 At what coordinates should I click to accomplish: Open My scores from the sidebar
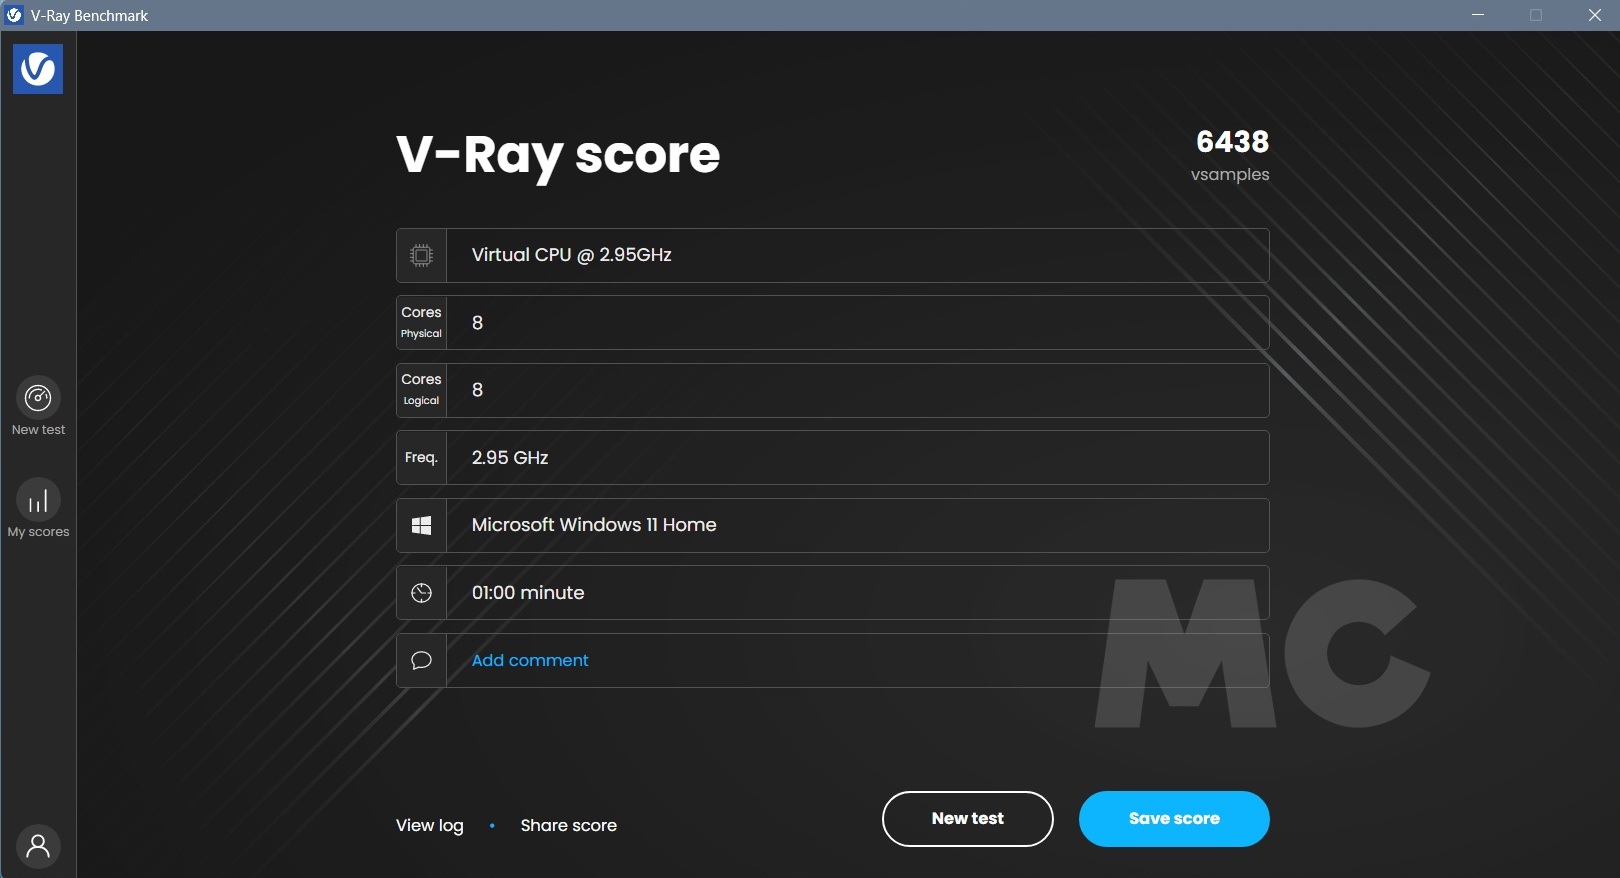tap(38, 500)
